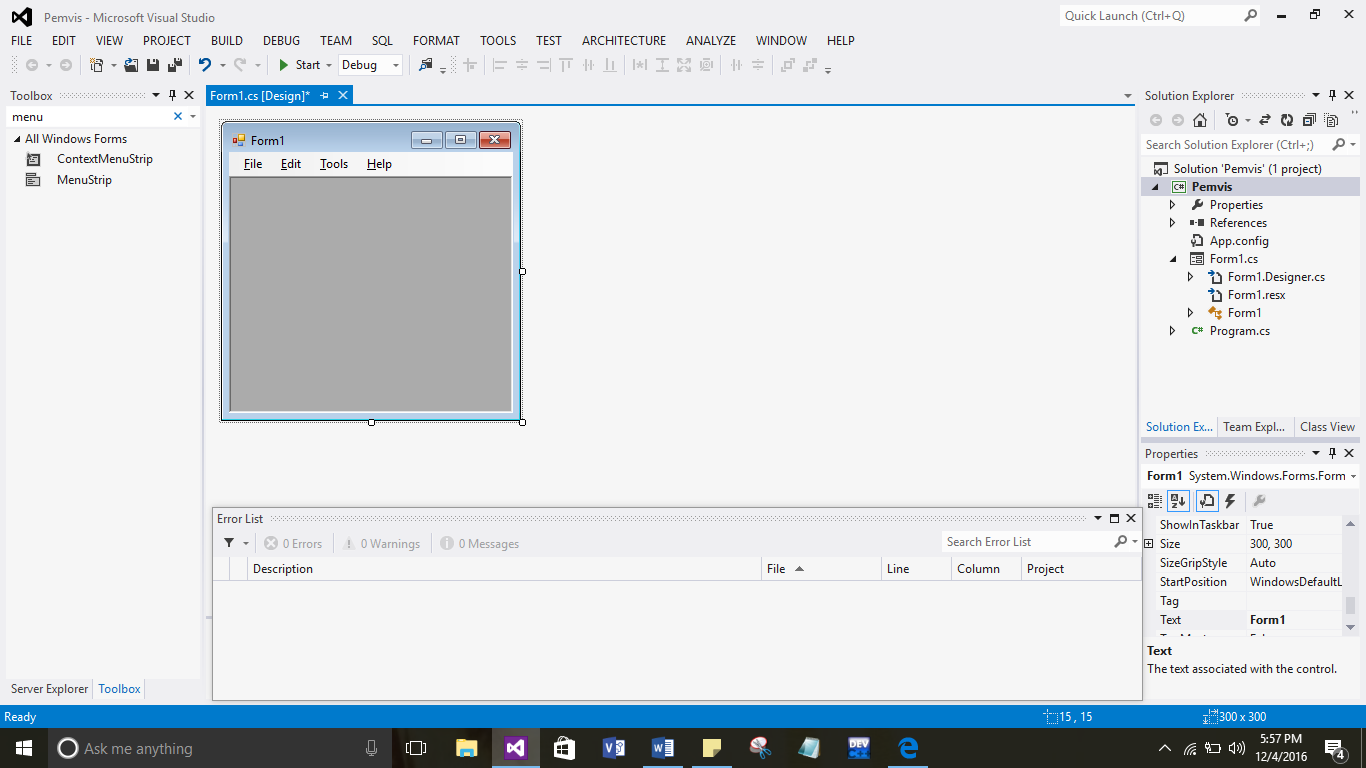Open the ARCHITECTURE menu
The width and height of the screenshot is (1366, 768).
(624, 41)
